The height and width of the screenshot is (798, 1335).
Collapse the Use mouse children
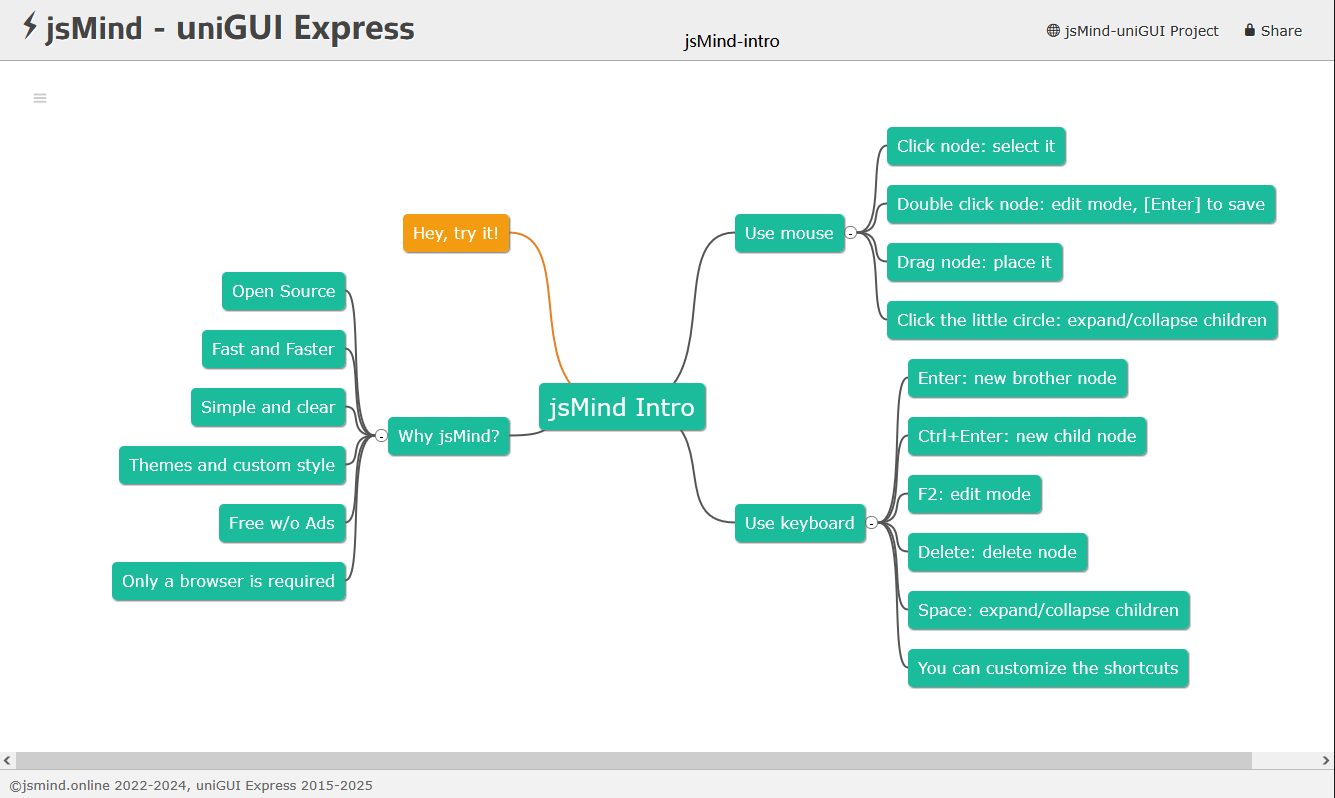tap(851, 233)
